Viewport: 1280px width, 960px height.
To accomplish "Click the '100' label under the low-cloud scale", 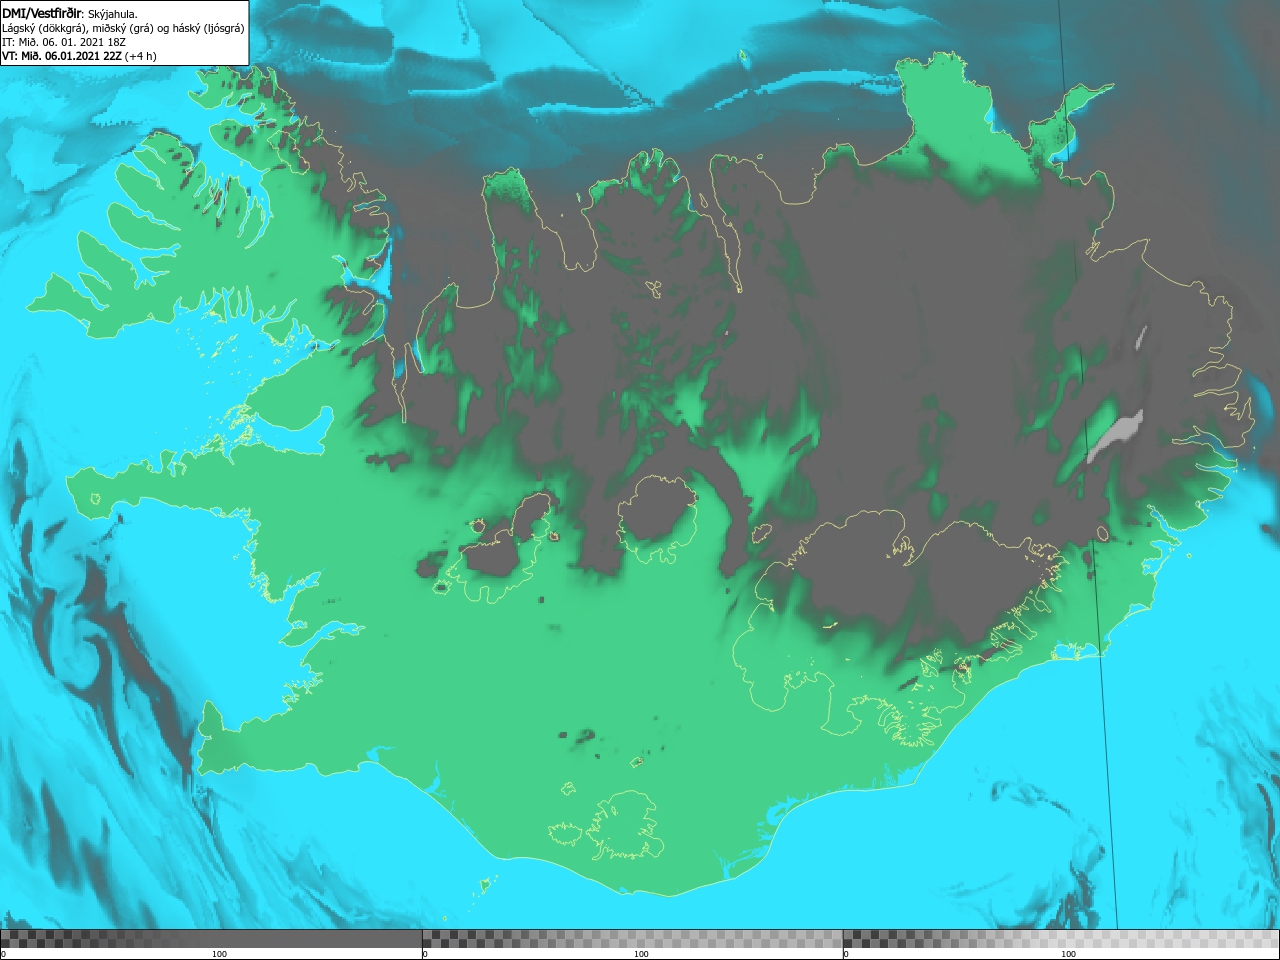I will (x=219, y=954).
